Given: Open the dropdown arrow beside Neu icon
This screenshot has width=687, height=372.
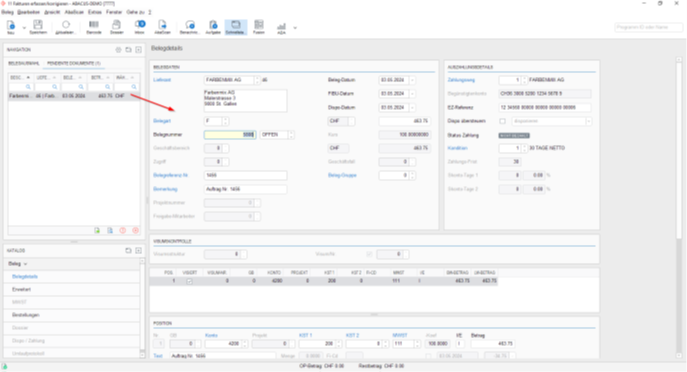Looking at the screenshot, I should [x=24, y=28].
